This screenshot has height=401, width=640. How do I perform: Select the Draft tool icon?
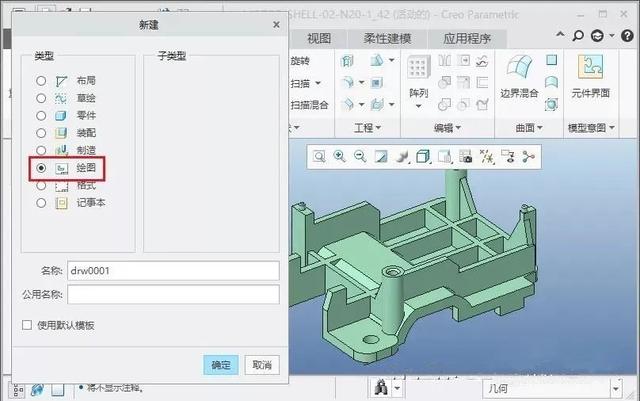tap(376, 61)
